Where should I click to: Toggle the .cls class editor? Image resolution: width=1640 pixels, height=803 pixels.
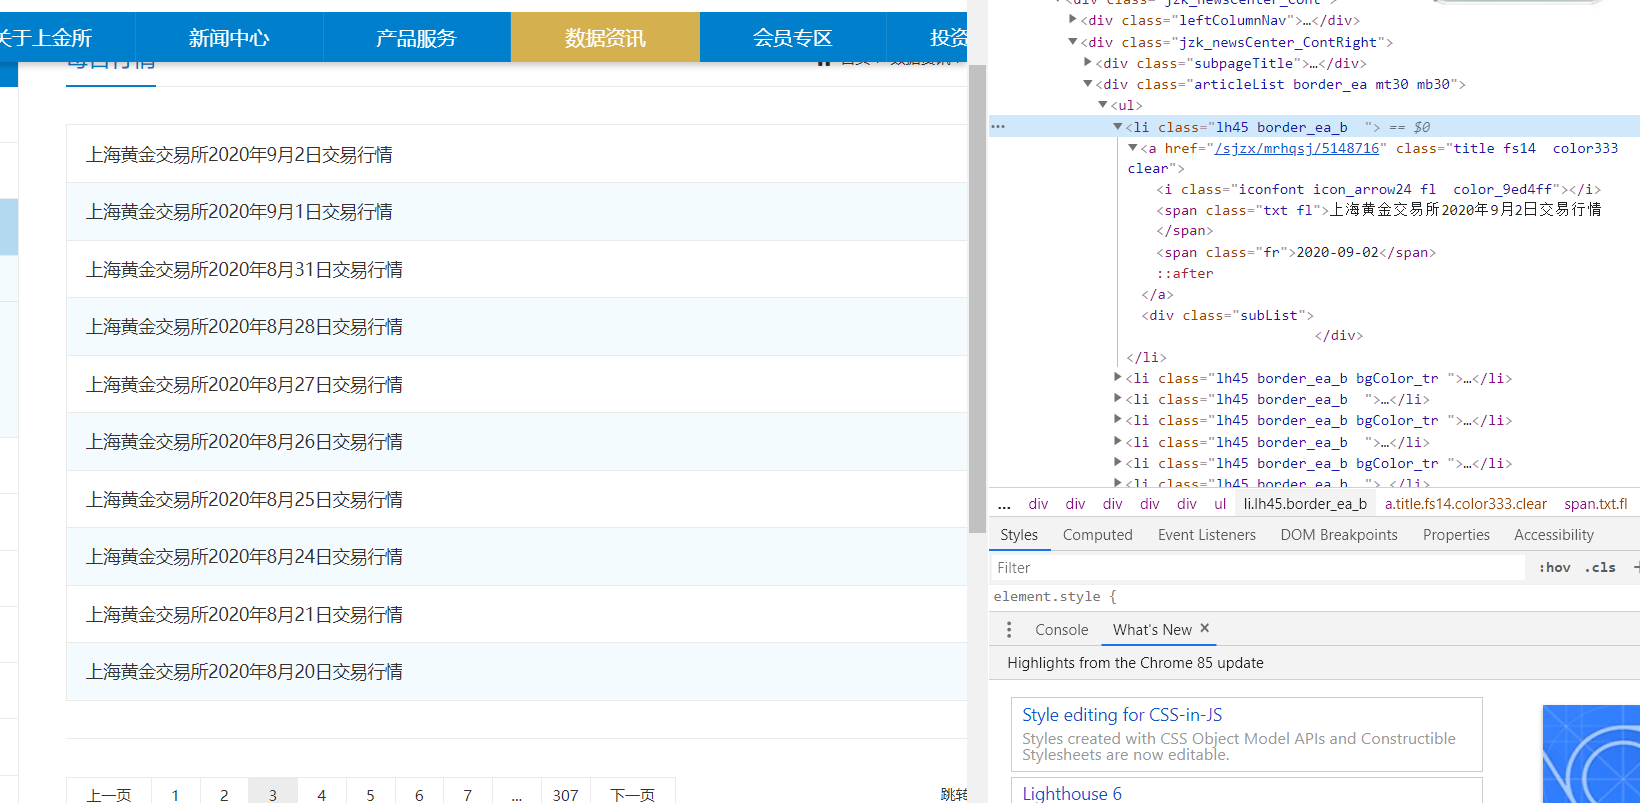point(1600,568)
